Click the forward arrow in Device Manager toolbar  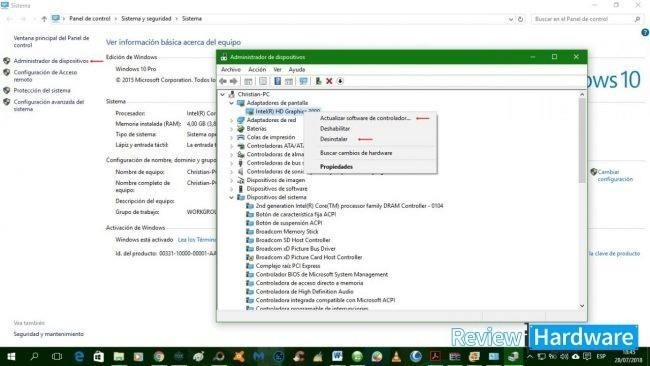[233, 81]
